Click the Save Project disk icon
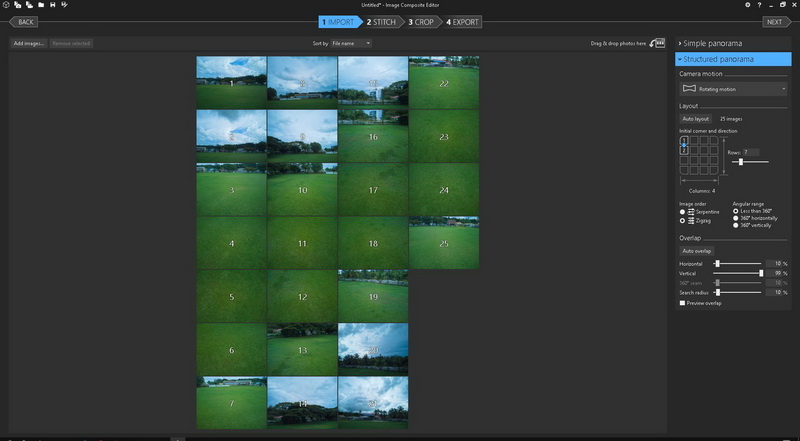Screen dimensions: 800x441 [x=53, y=5]
